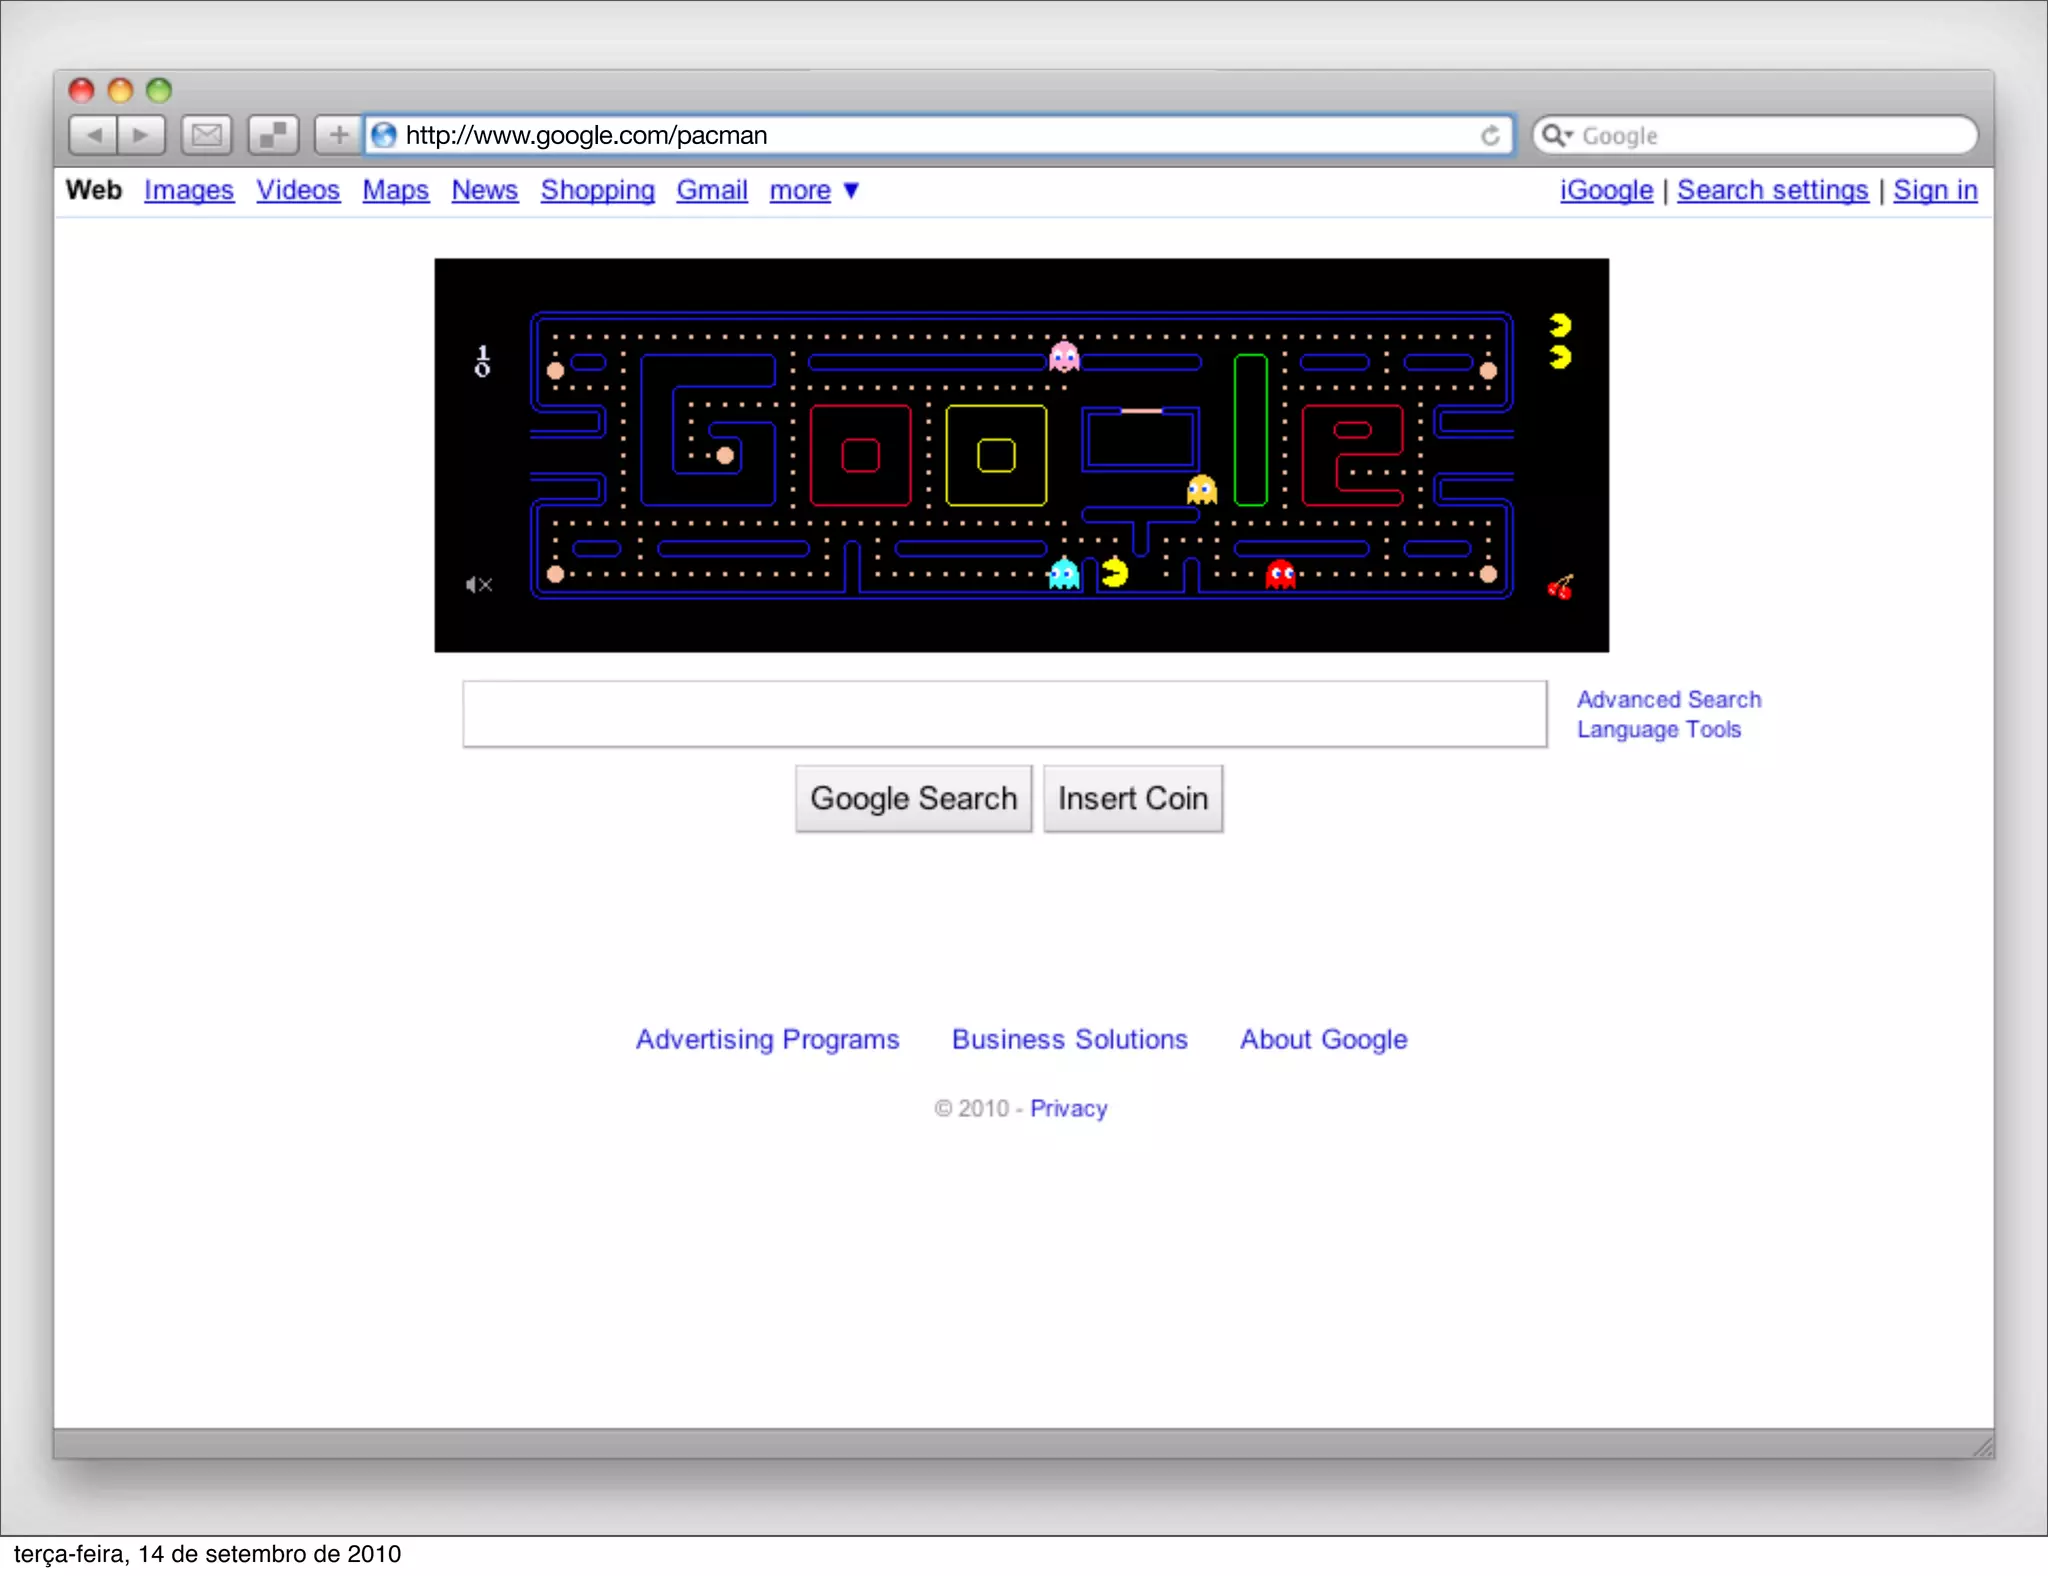The image size is (2048, 1576).
Task: Grab the window resize handle corner
Action: tap(1982, 1446)
